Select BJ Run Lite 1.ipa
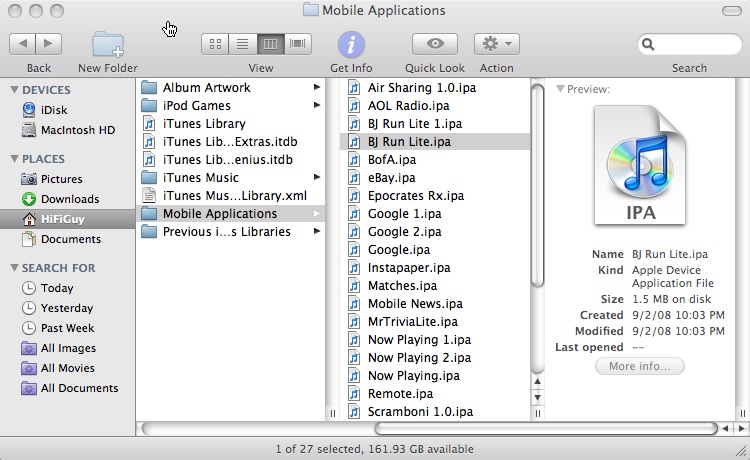The height and width of the screenshot is (460, 750). click(x=435, y=123)
